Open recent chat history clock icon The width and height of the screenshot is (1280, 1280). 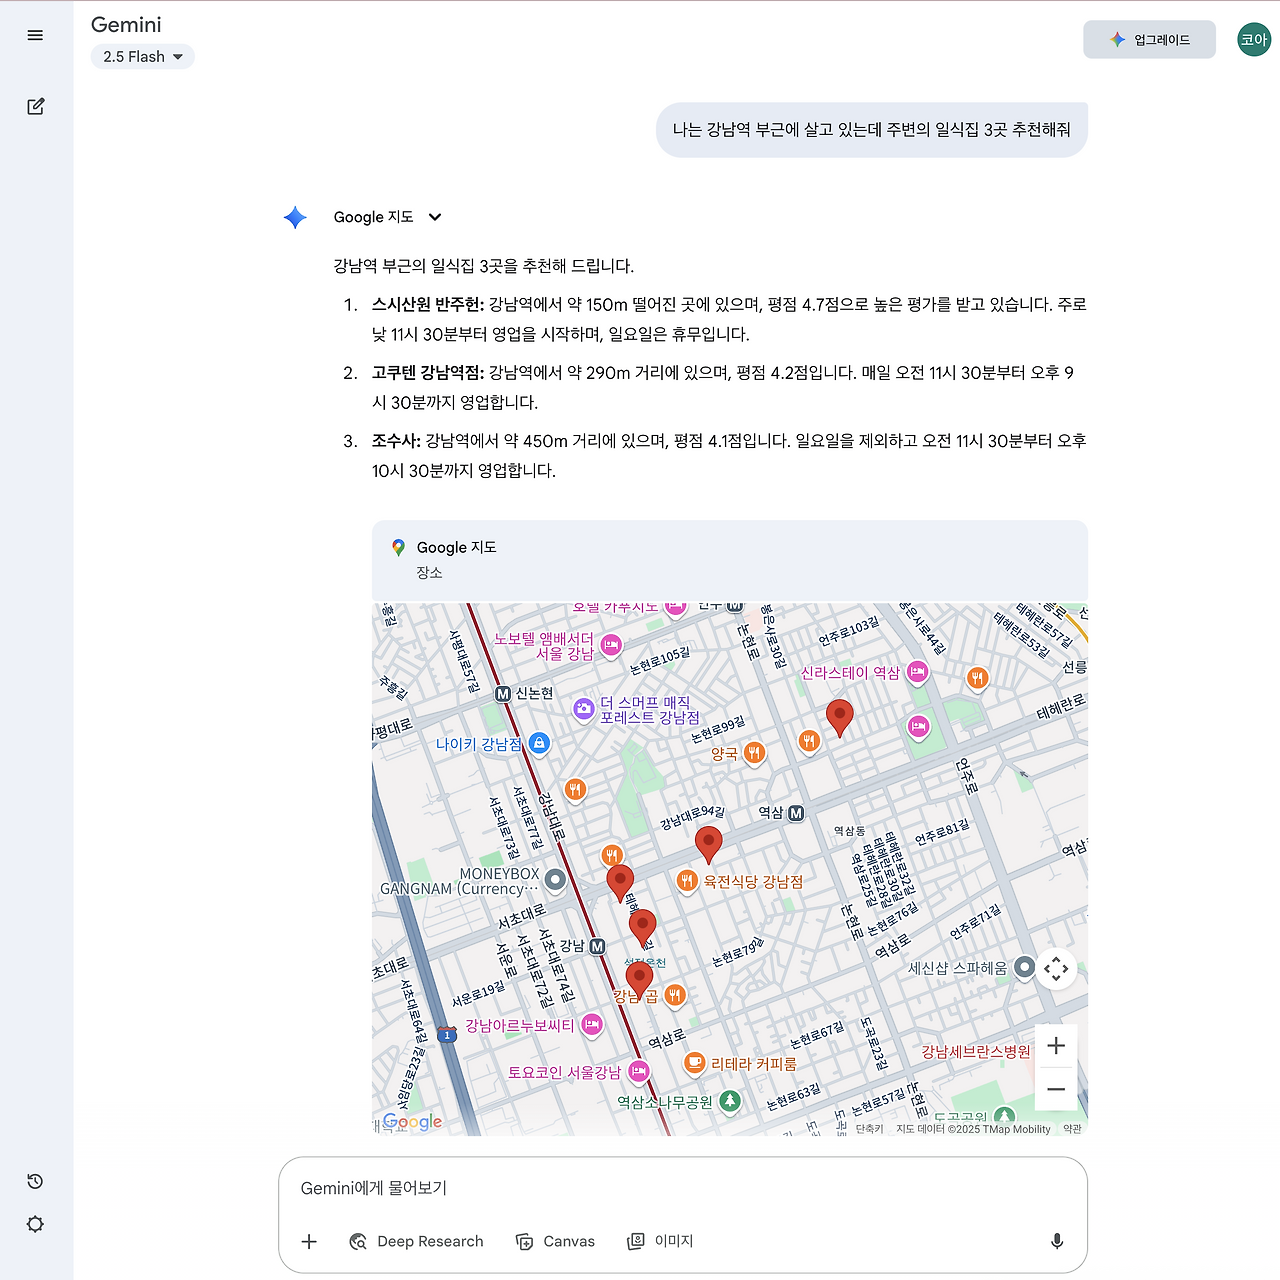pyautogui.click(x=35, y=1181)
